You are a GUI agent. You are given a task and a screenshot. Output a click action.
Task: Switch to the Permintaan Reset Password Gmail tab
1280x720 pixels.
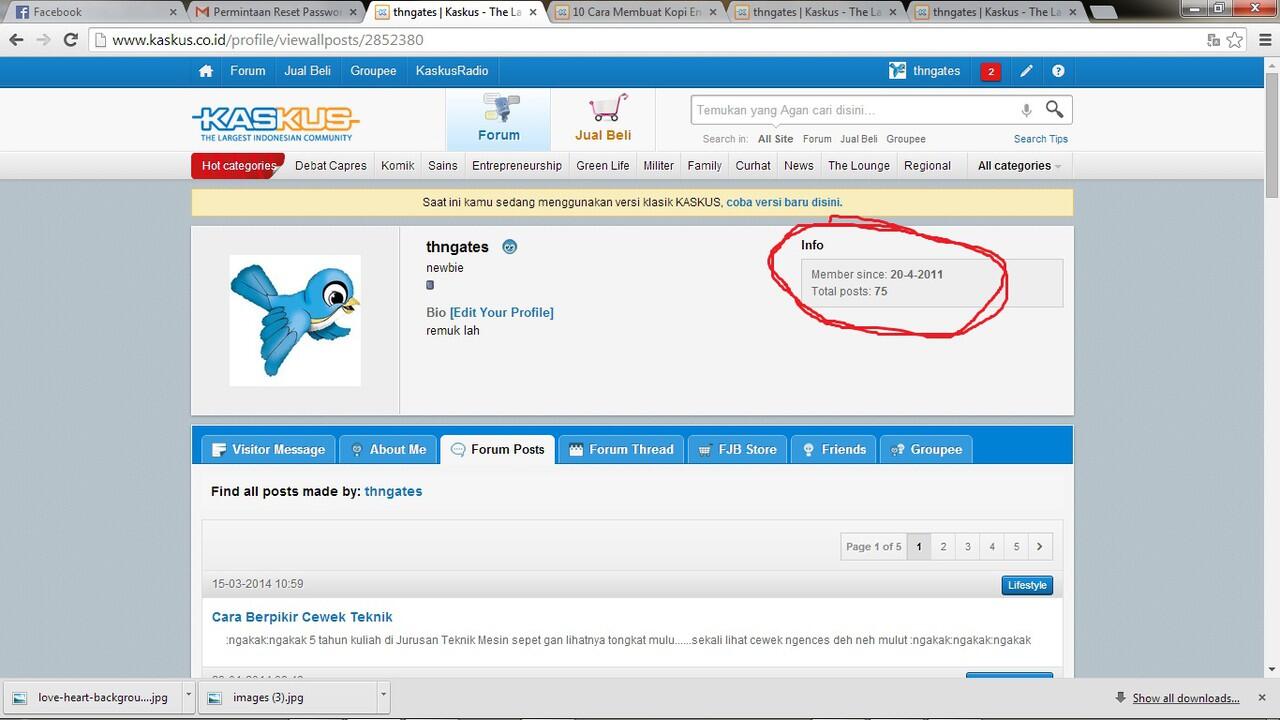tap(275, 12)
